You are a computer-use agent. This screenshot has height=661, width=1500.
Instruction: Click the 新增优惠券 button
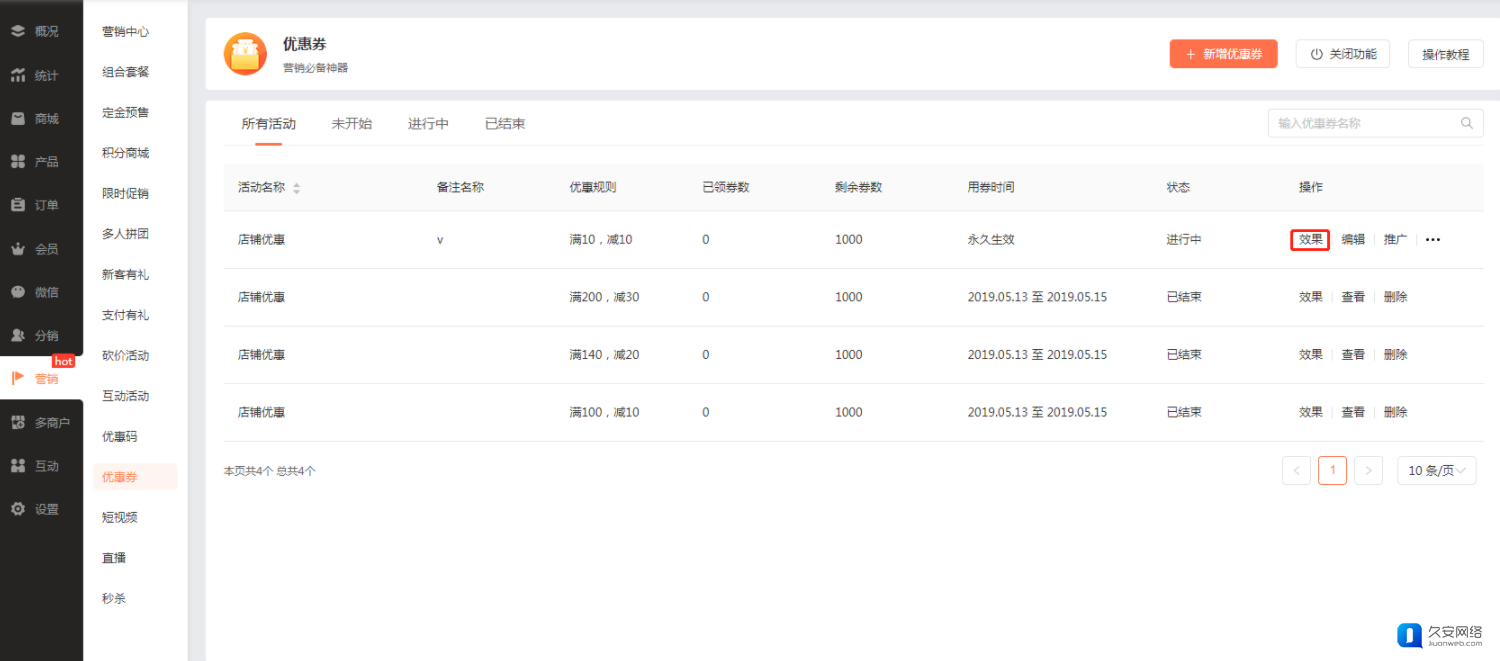point(1224,54)
